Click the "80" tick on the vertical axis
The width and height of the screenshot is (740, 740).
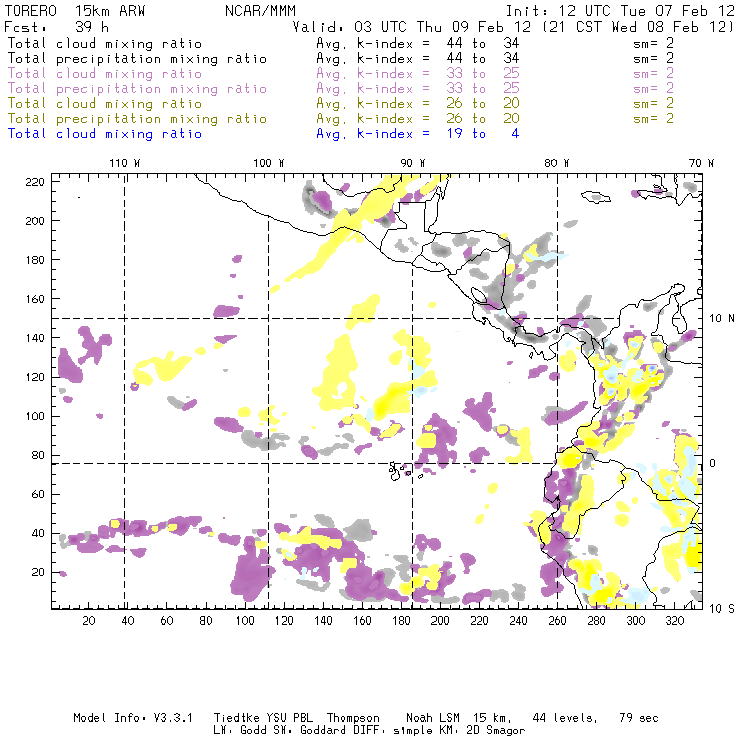(38, 455)
